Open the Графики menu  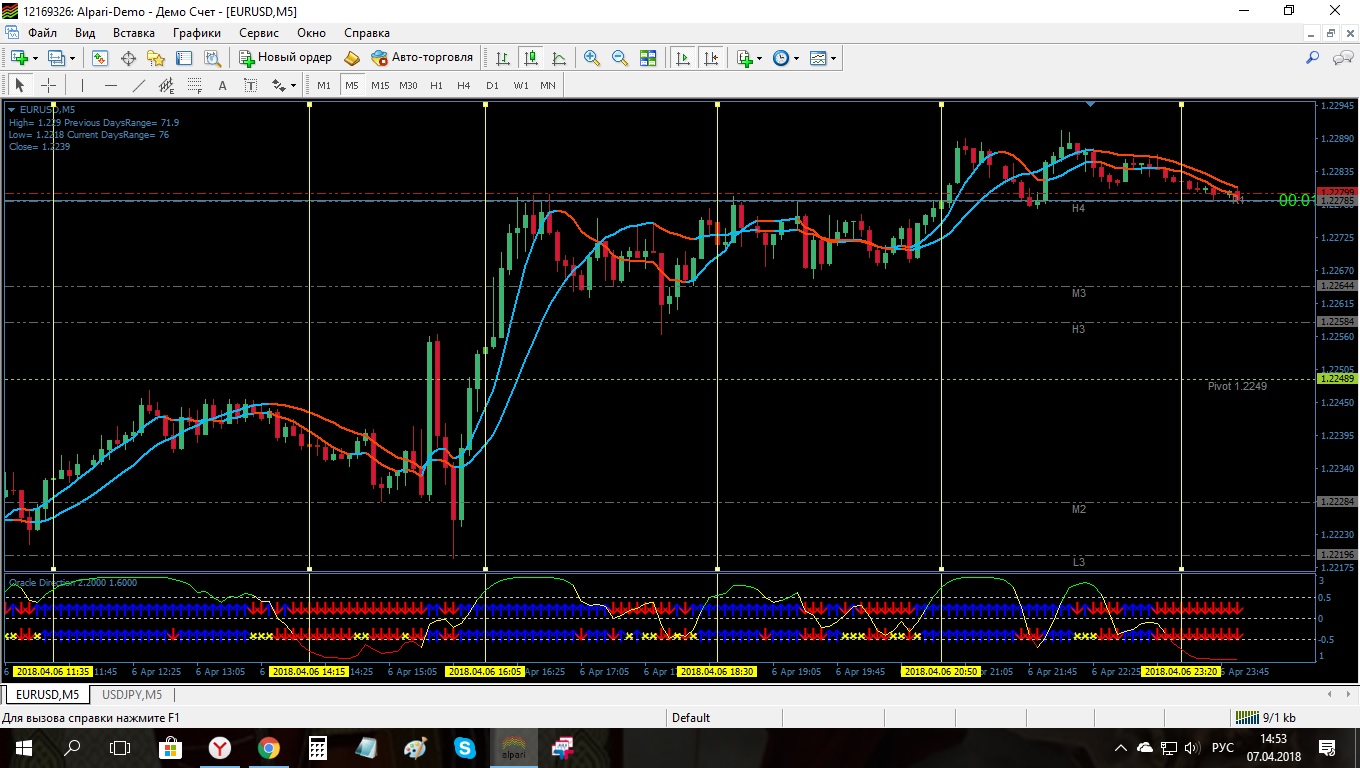pos(197,33)
